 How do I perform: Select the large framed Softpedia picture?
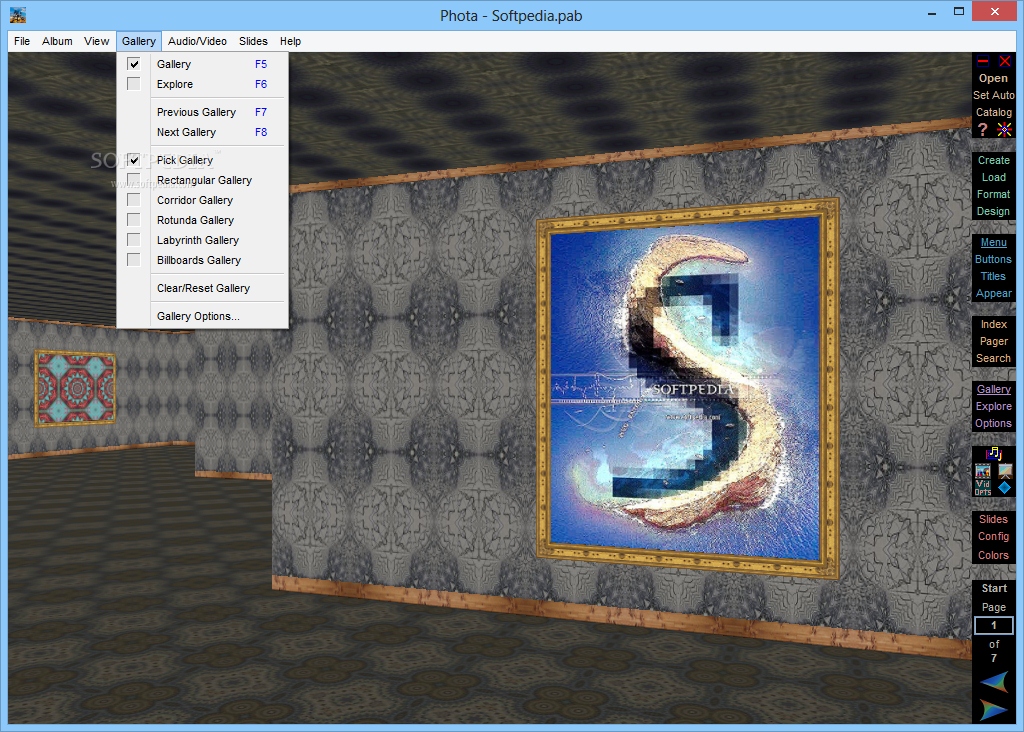point(687,388)
